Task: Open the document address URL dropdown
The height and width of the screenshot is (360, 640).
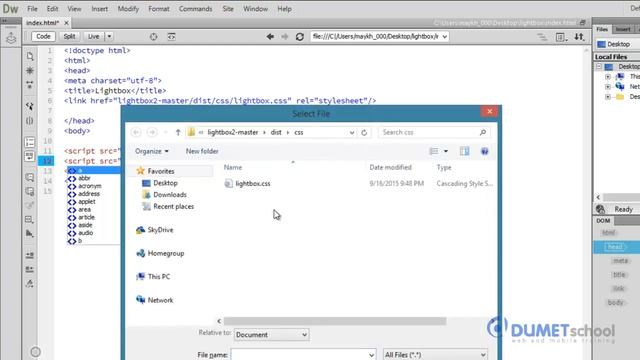Action: click(x=444, y=36)
